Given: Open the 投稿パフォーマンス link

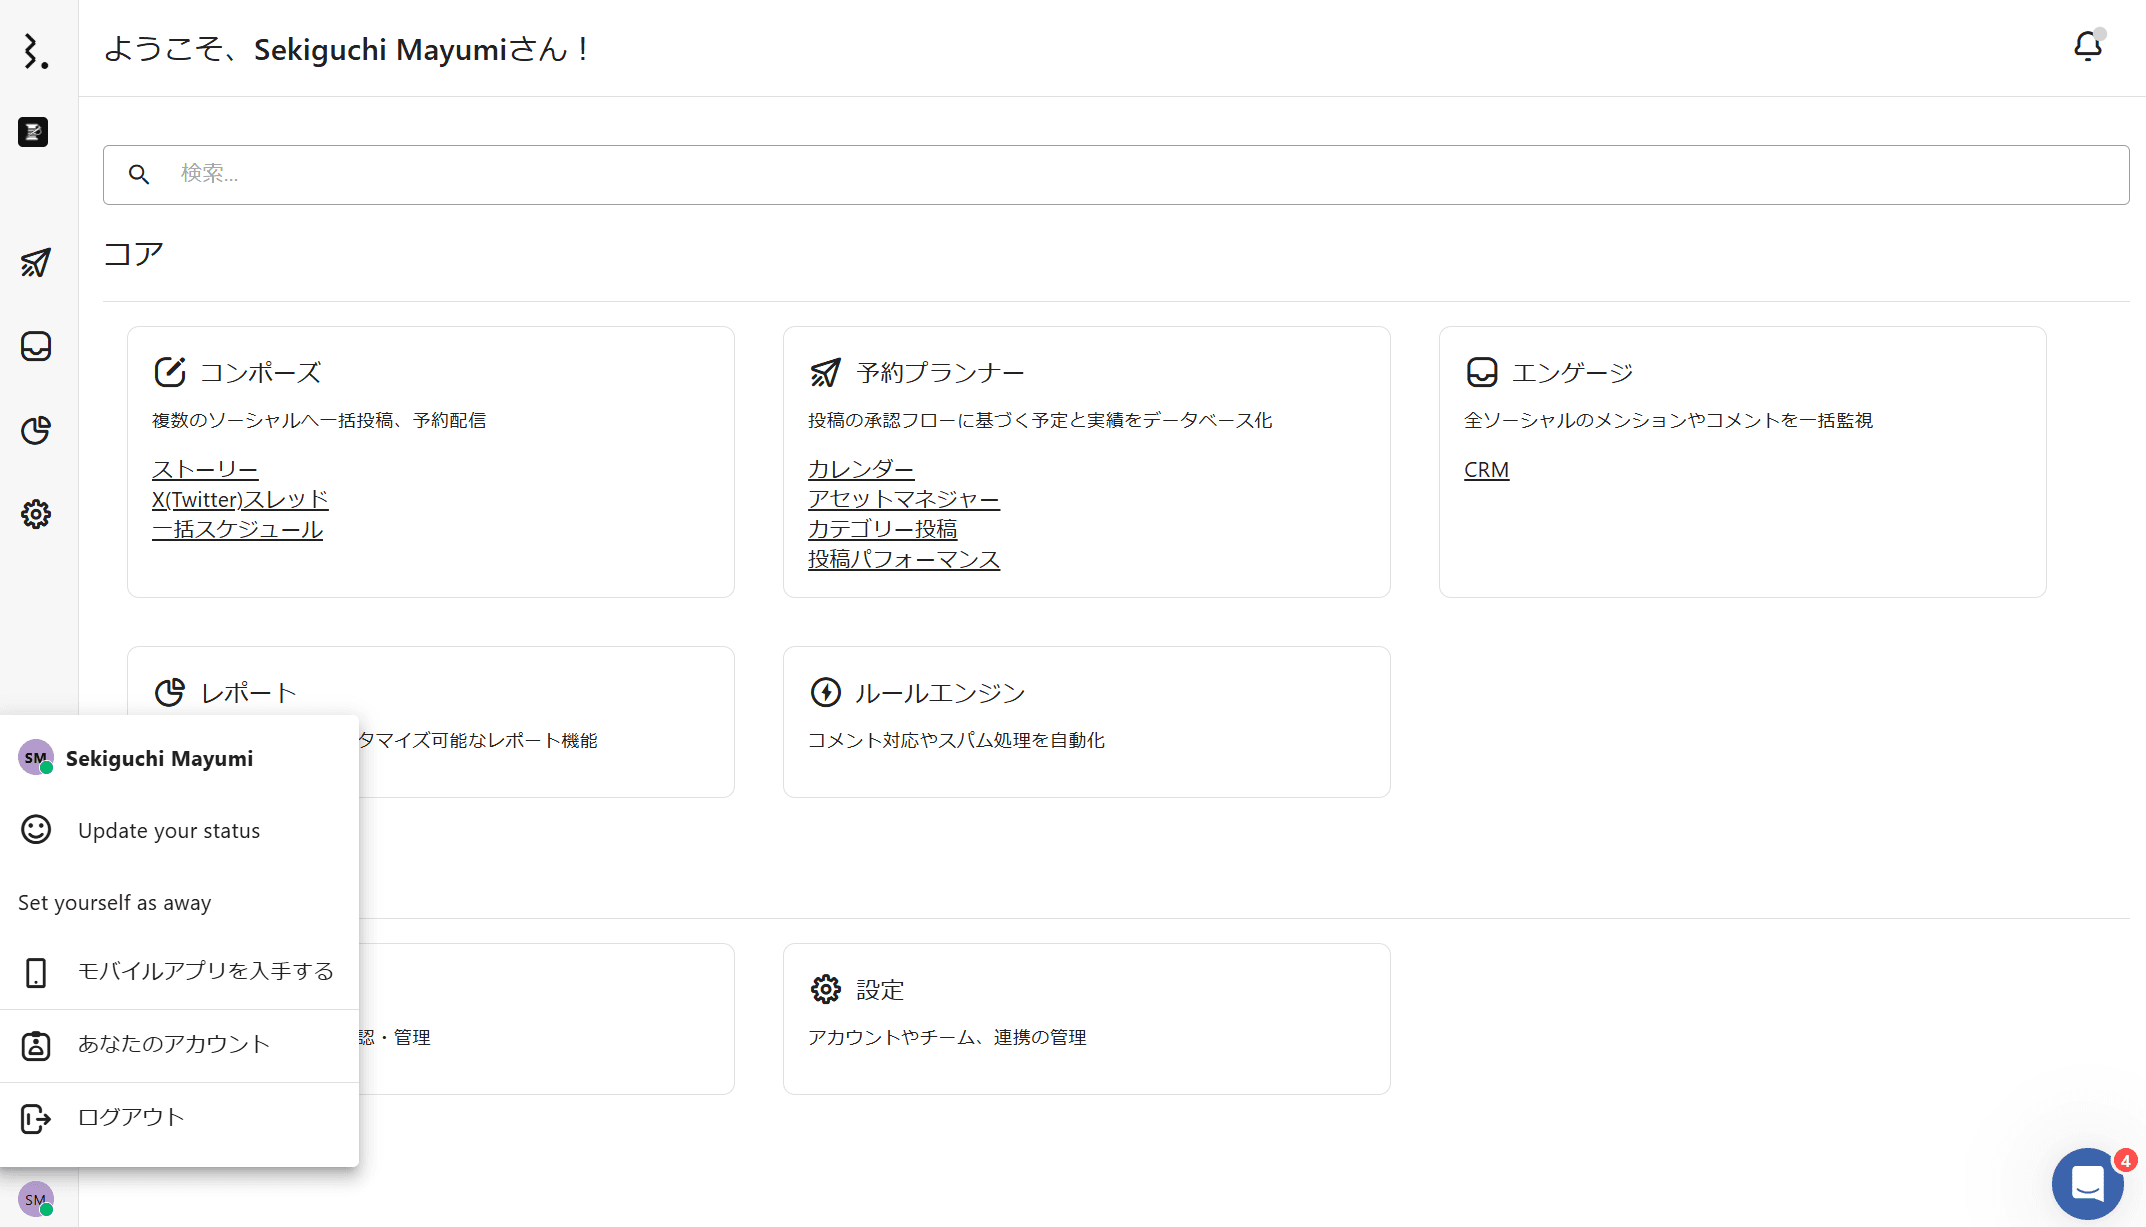Looking at the screenshot, I should click(x=903, y=559).
